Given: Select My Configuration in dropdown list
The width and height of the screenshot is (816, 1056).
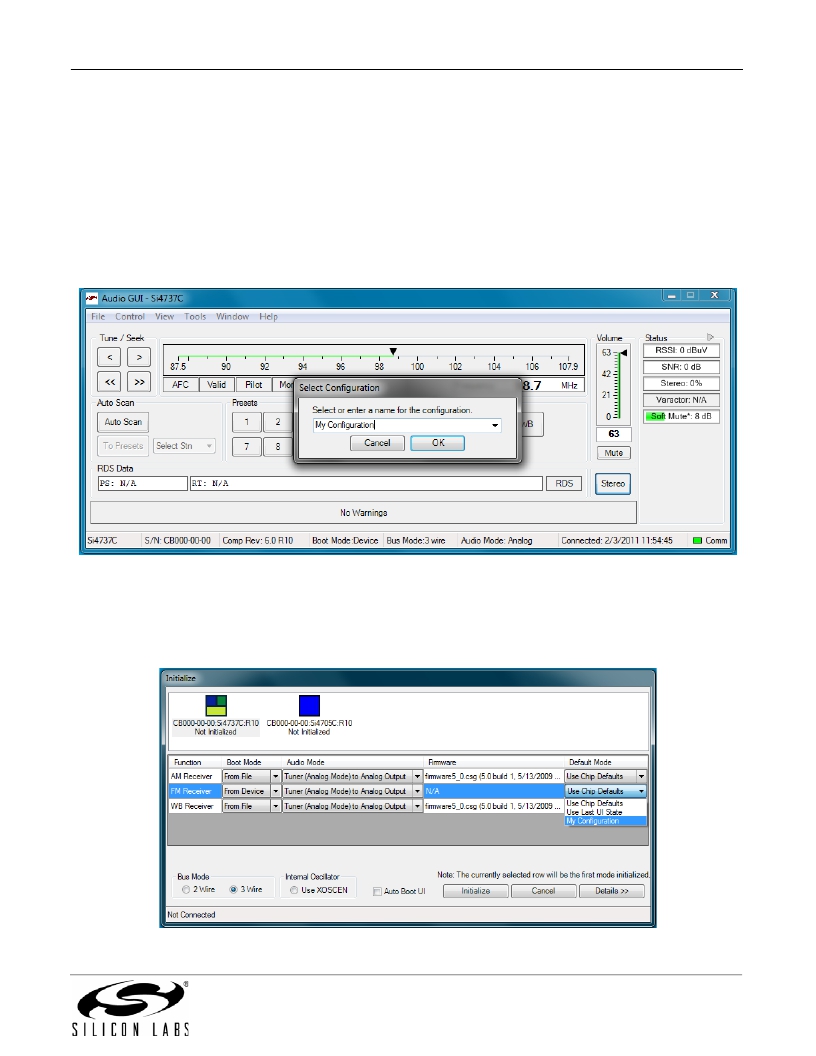Looking at the screenshot, I should tap(605, 821).
